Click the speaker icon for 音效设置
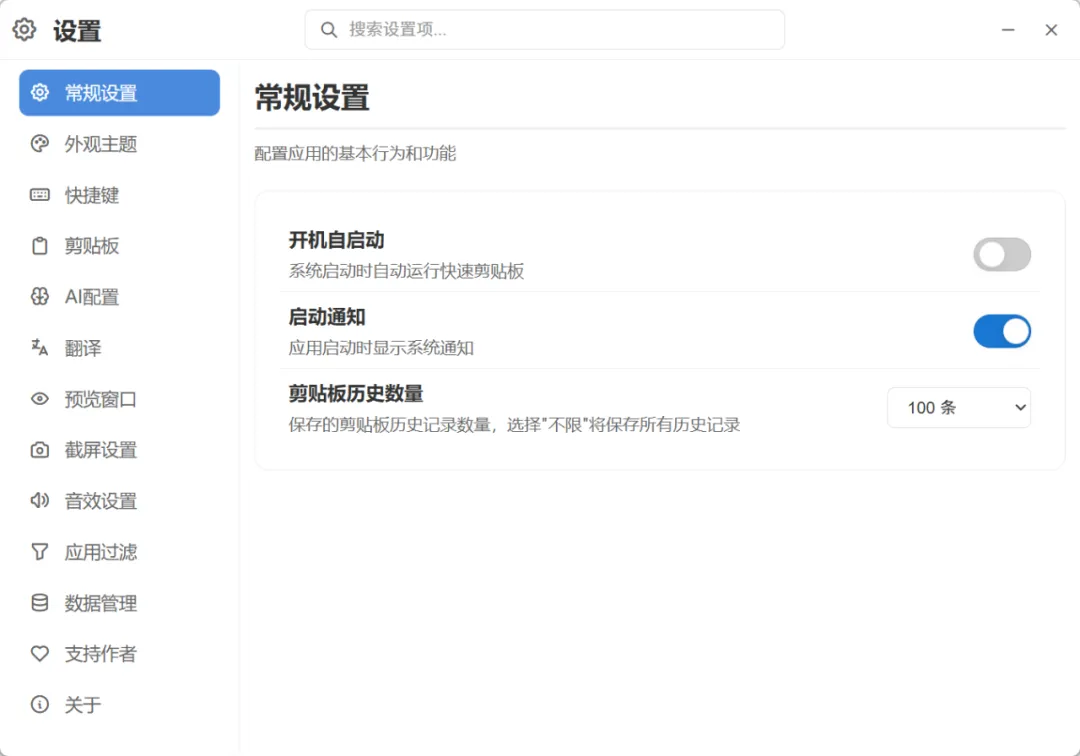The height and width of the screenshot is (756, 1080). (x=40, y=501)
